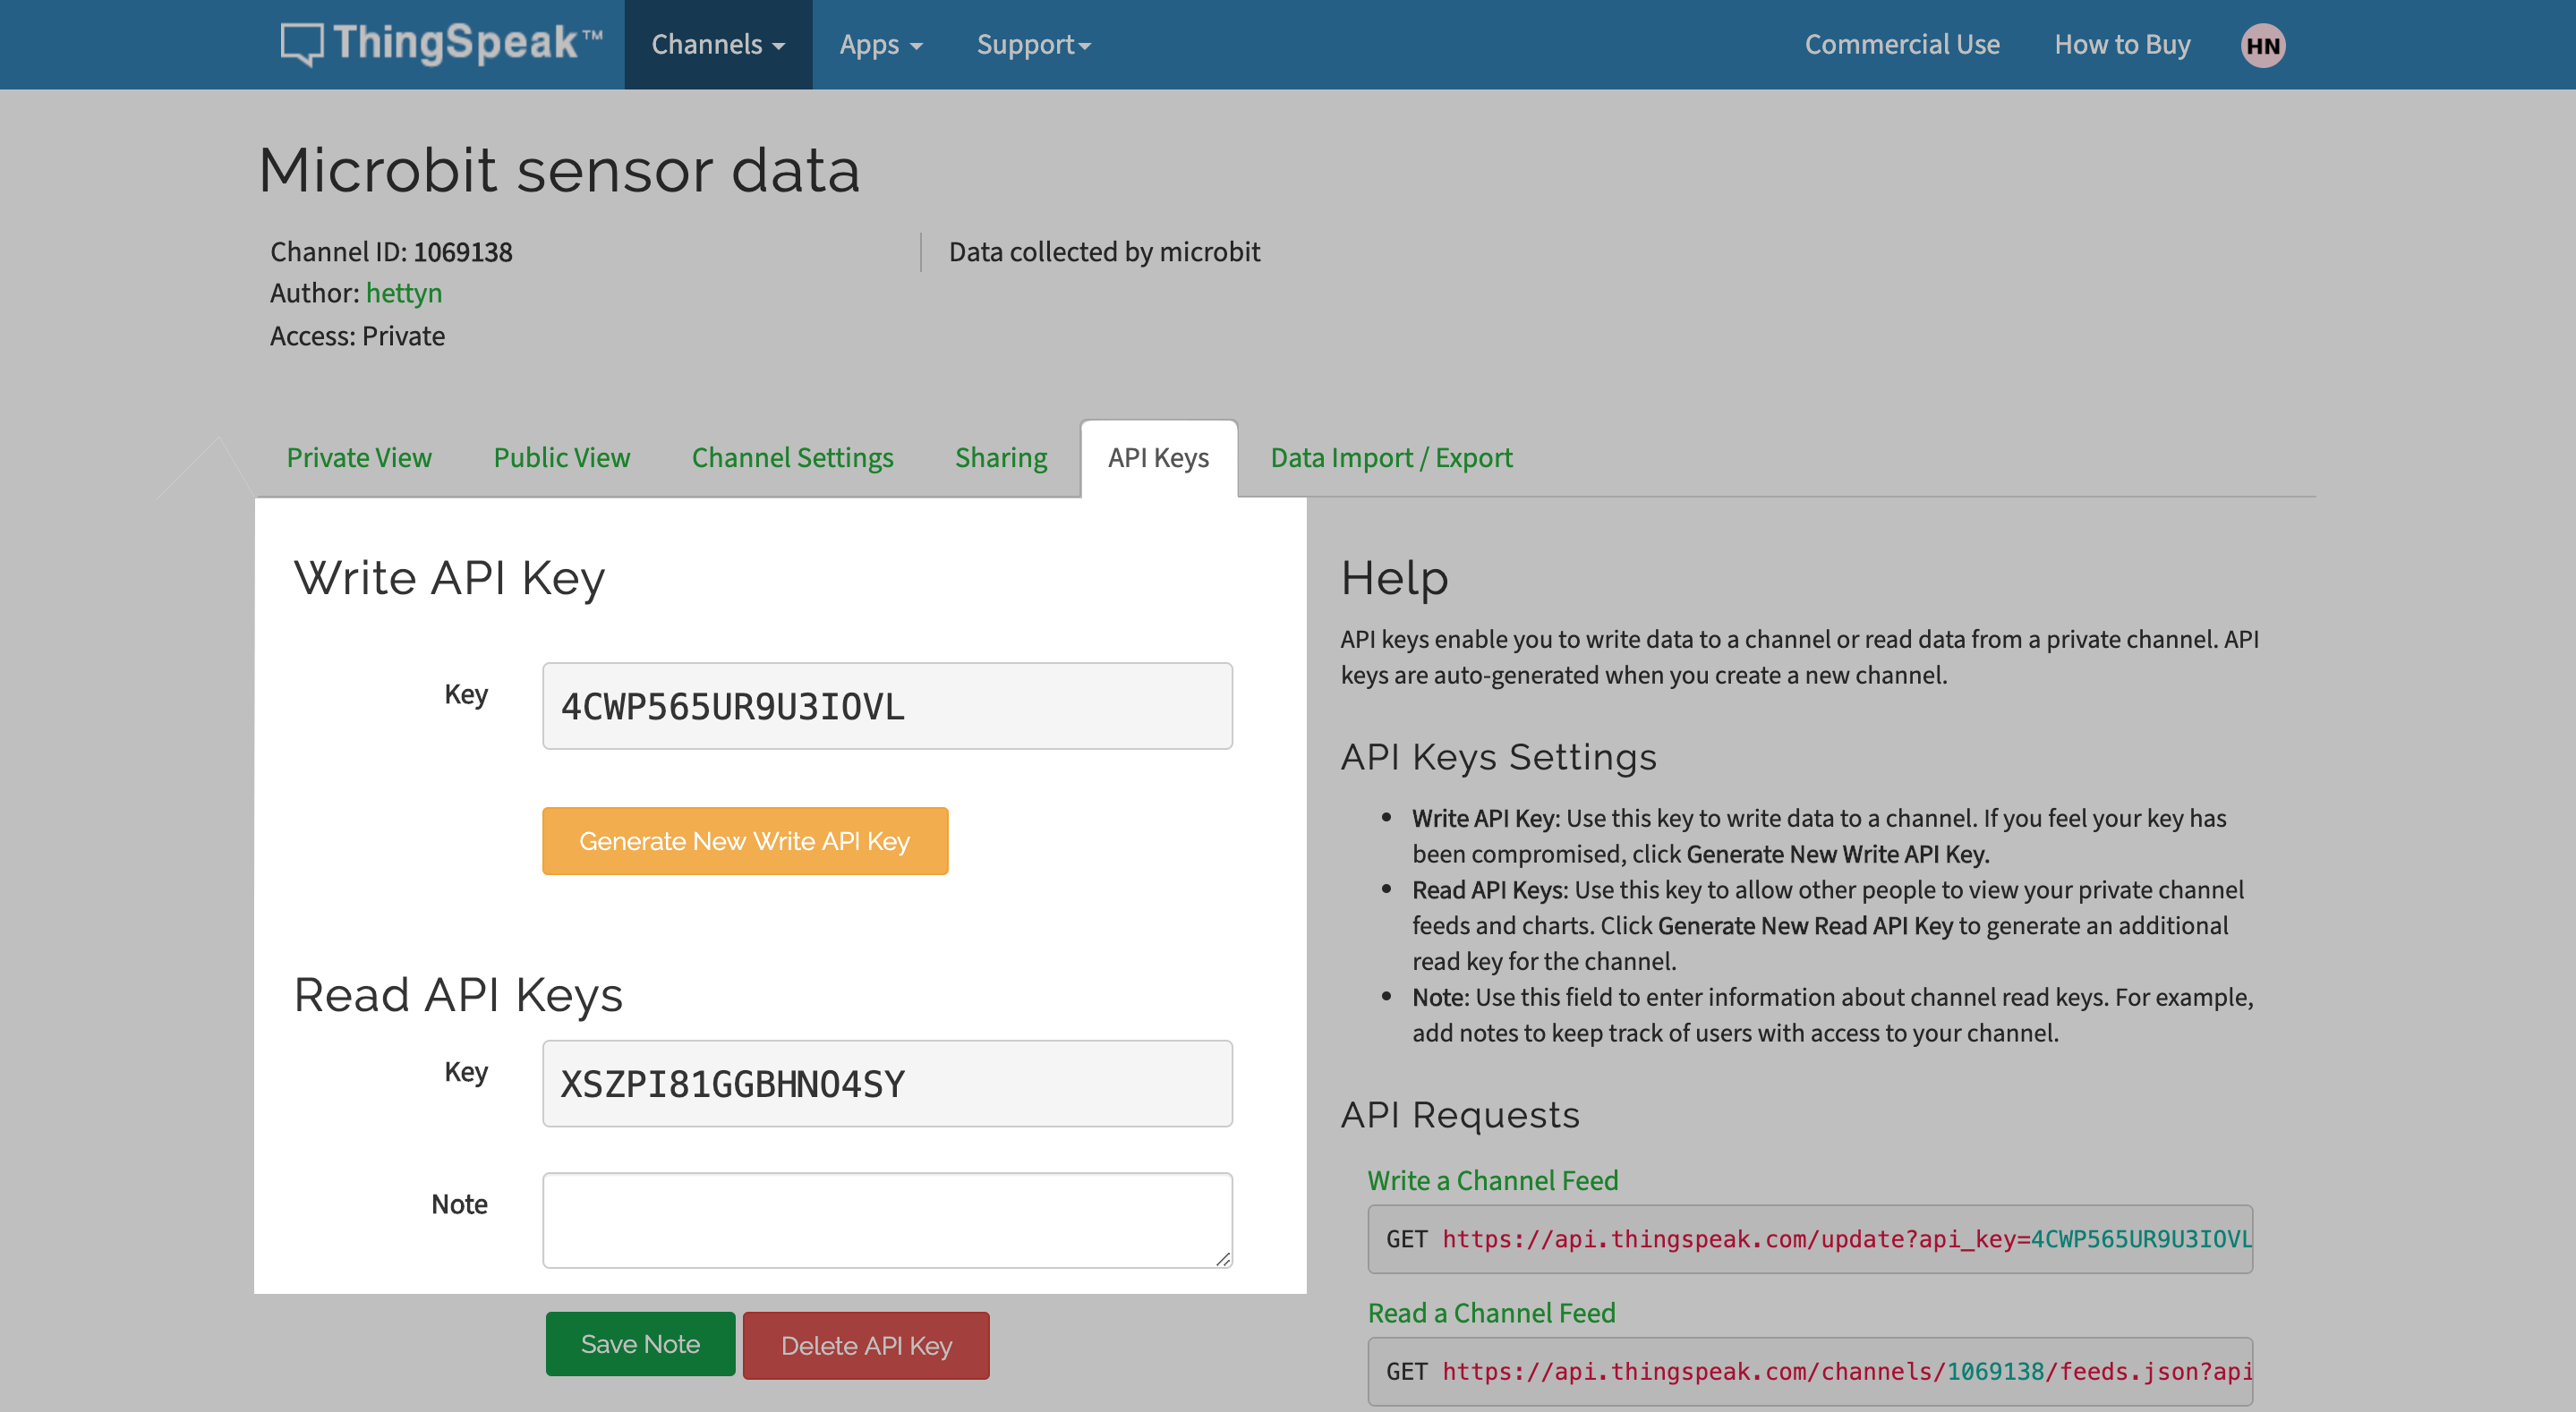Click the ThingSpeak logo icon
This screenshot has width=2576, height=1412.
coord(301,44)
